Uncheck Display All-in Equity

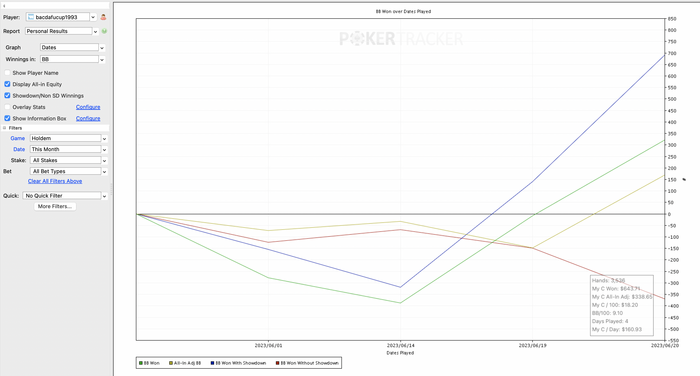pyautogui.click(x=7, y=84)
